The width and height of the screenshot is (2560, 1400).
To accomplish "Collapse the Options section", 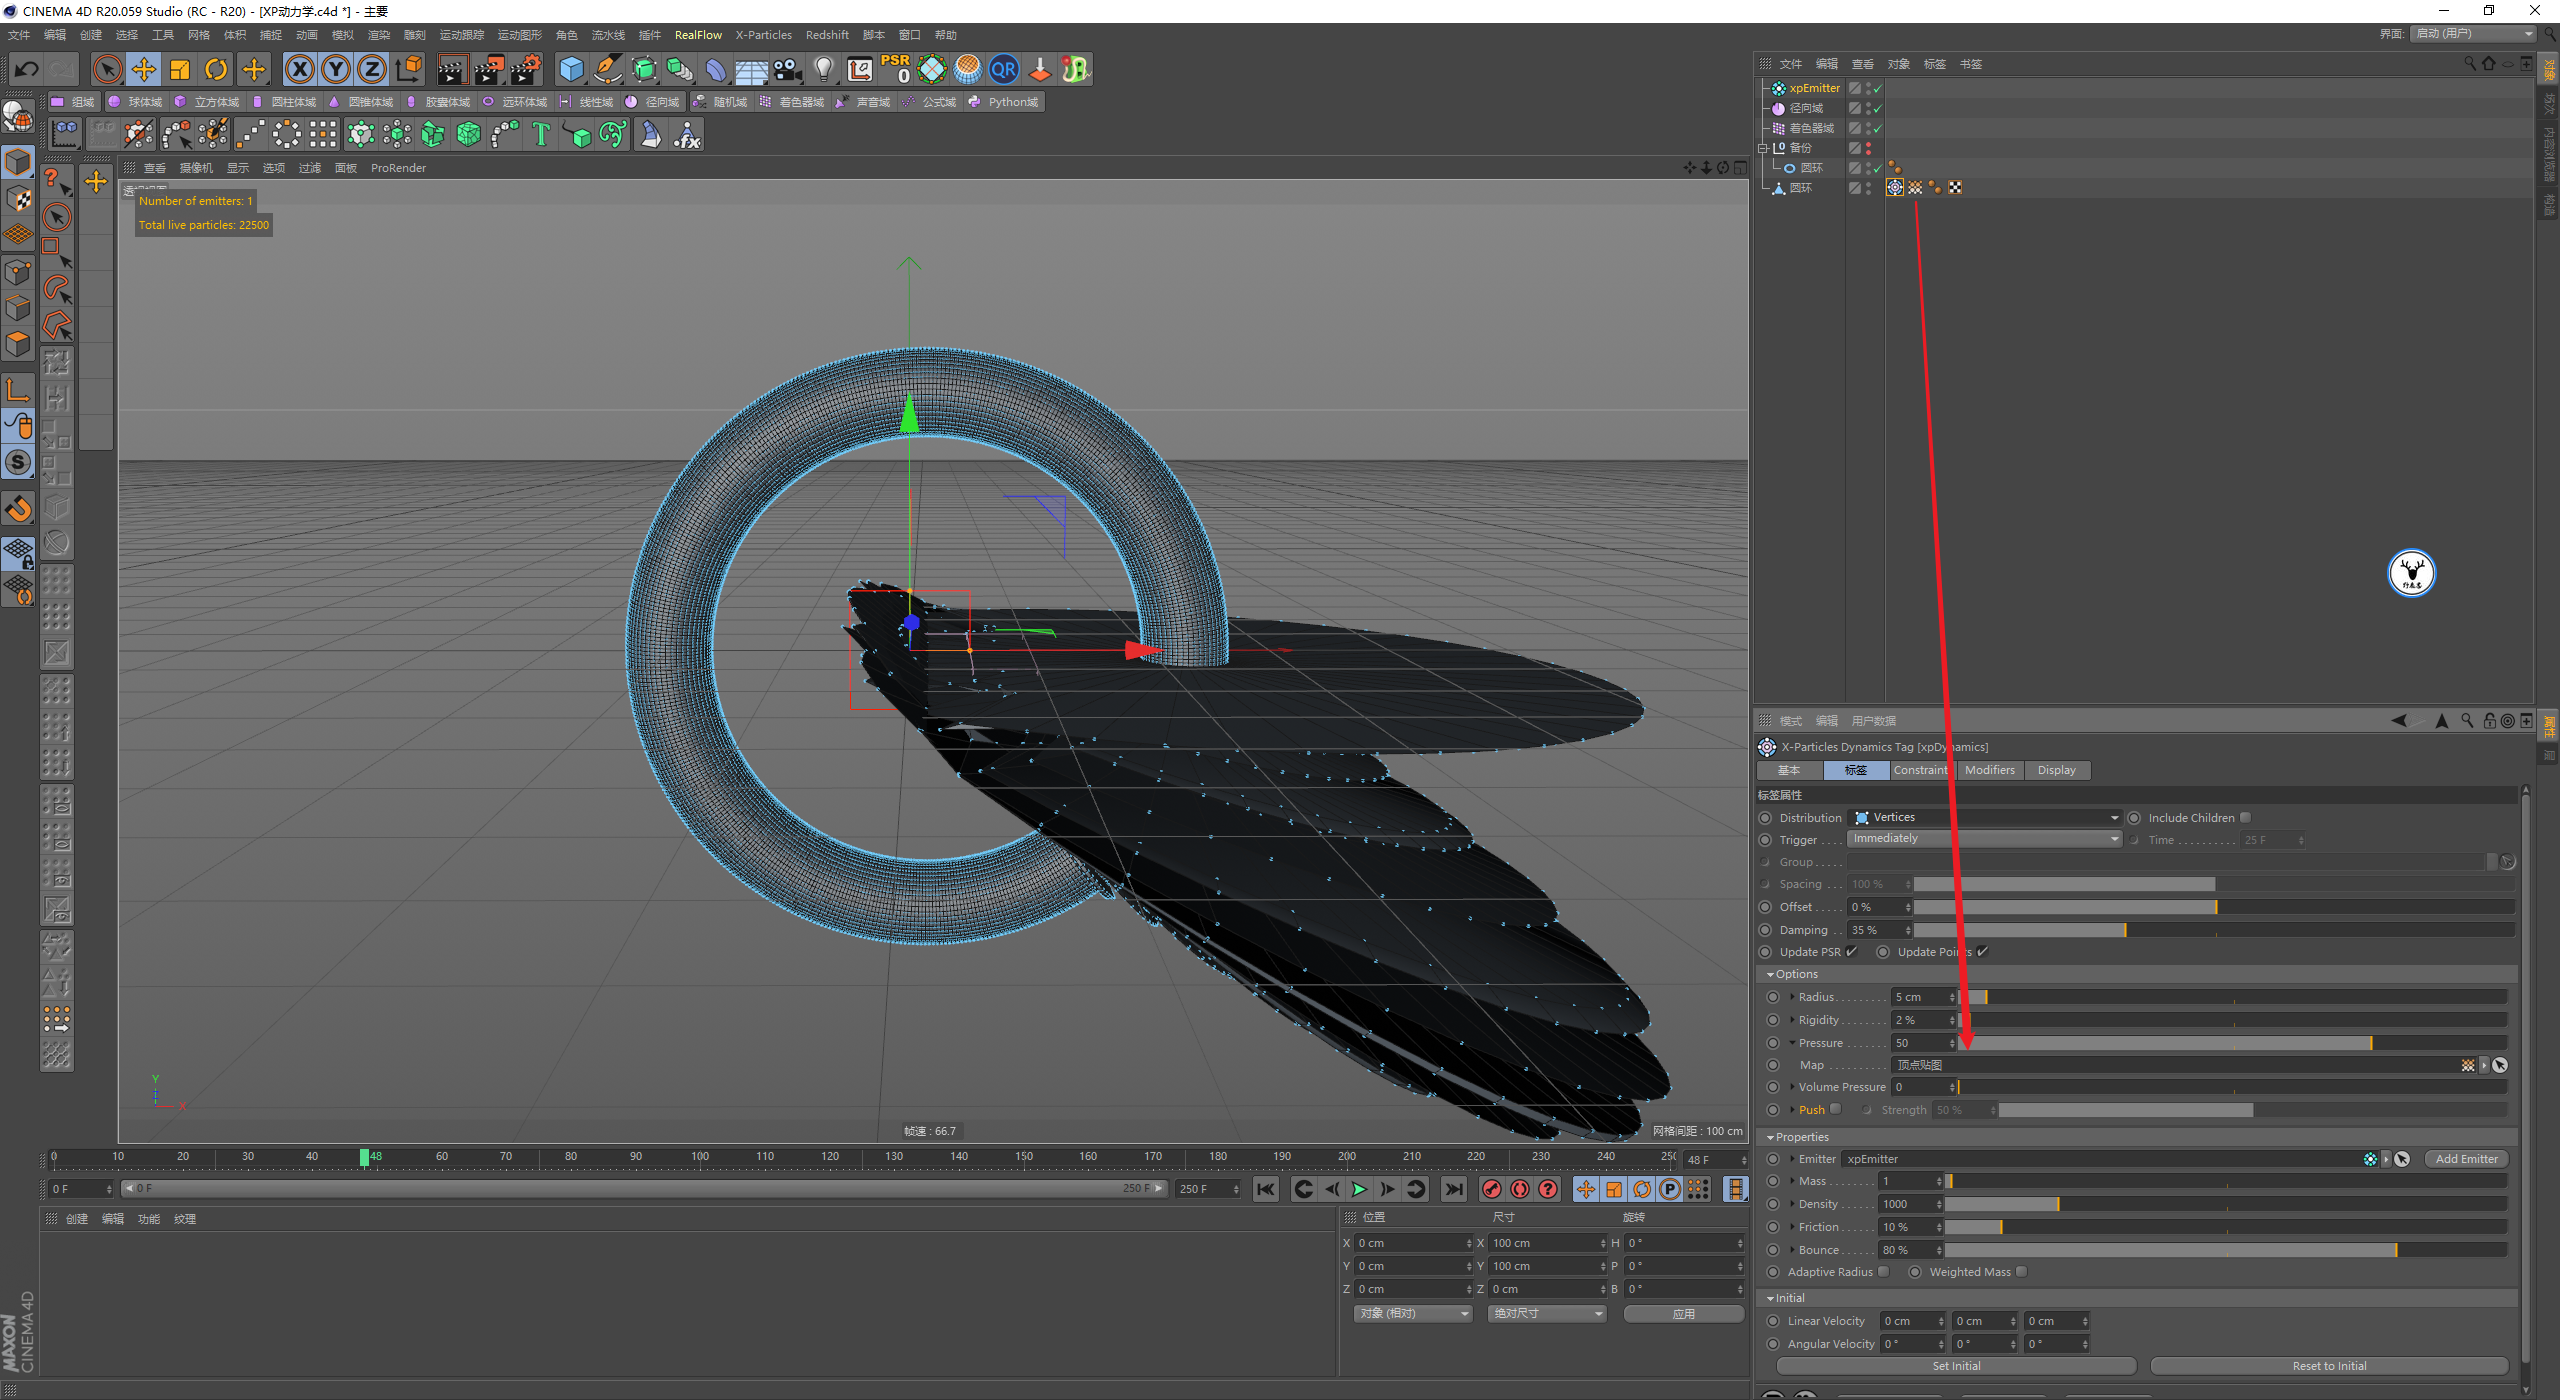I will pyautogui.click(x=1770, y=974).
